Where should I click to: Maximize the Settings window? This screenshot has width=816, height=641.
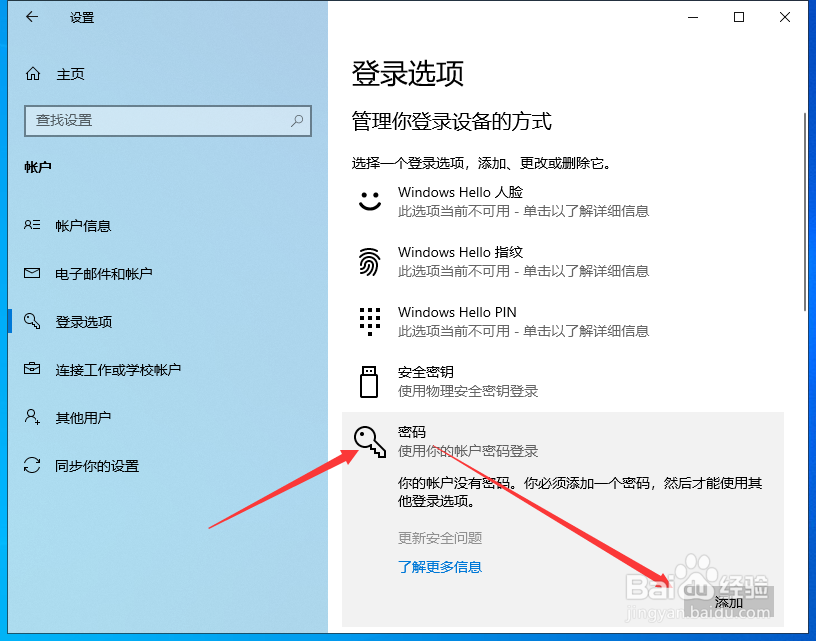pyautogui.click(x=738, y=17)
